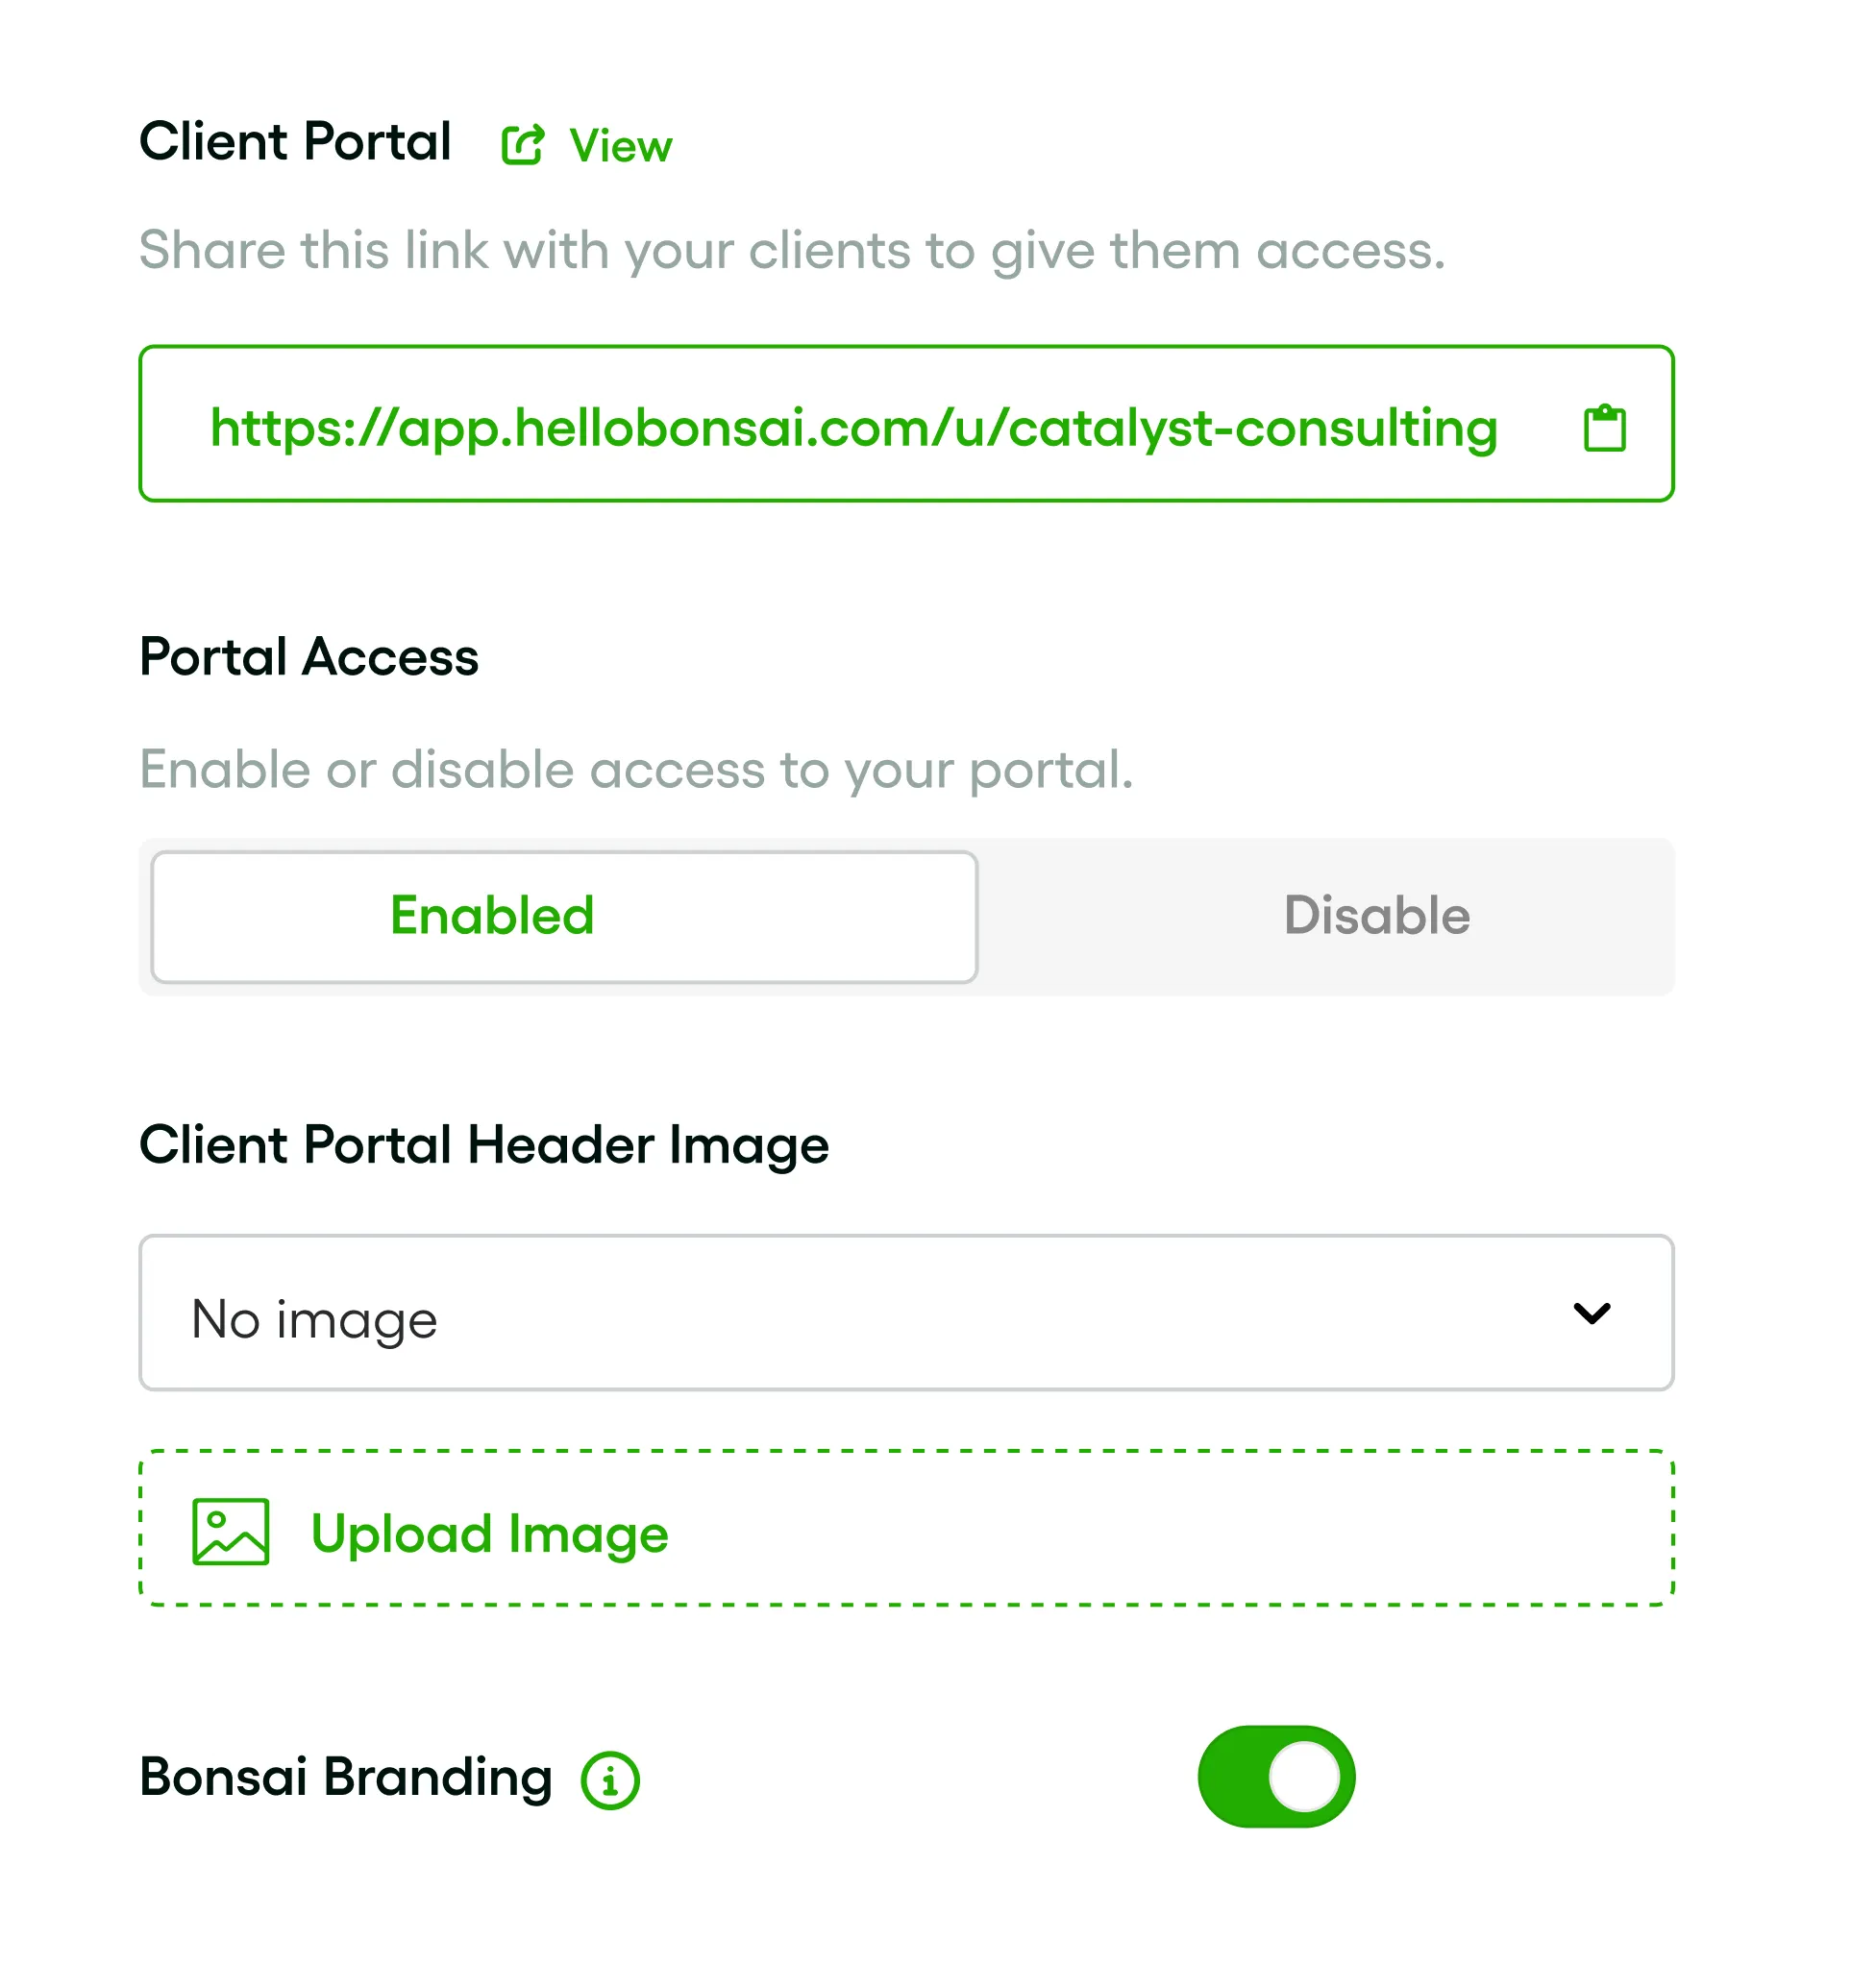Click the Client Portal Header Image label
The width and height of the screenshot is (1876, 1964).
(x=484, y=1144)
